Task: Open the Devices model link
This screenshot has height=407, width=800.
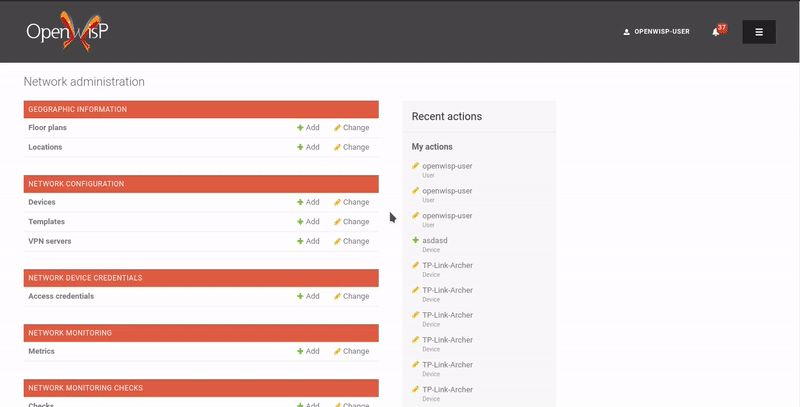Action: pos(42,202)
